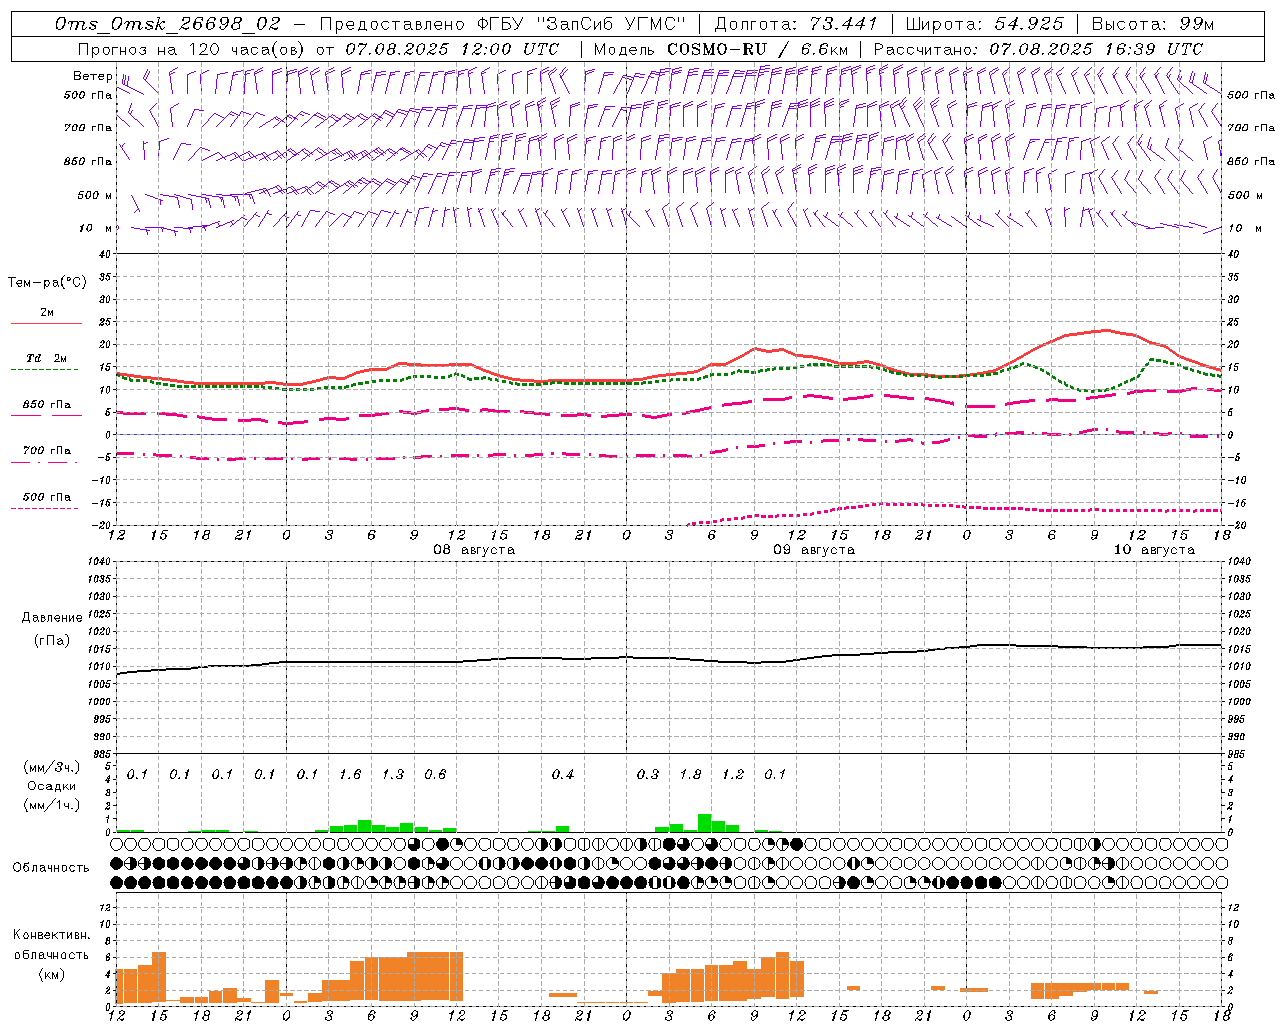The image size is (1280, 1024).
Task: Click the 0.6 precipitation amount
Action: click(x=435, y=774)
